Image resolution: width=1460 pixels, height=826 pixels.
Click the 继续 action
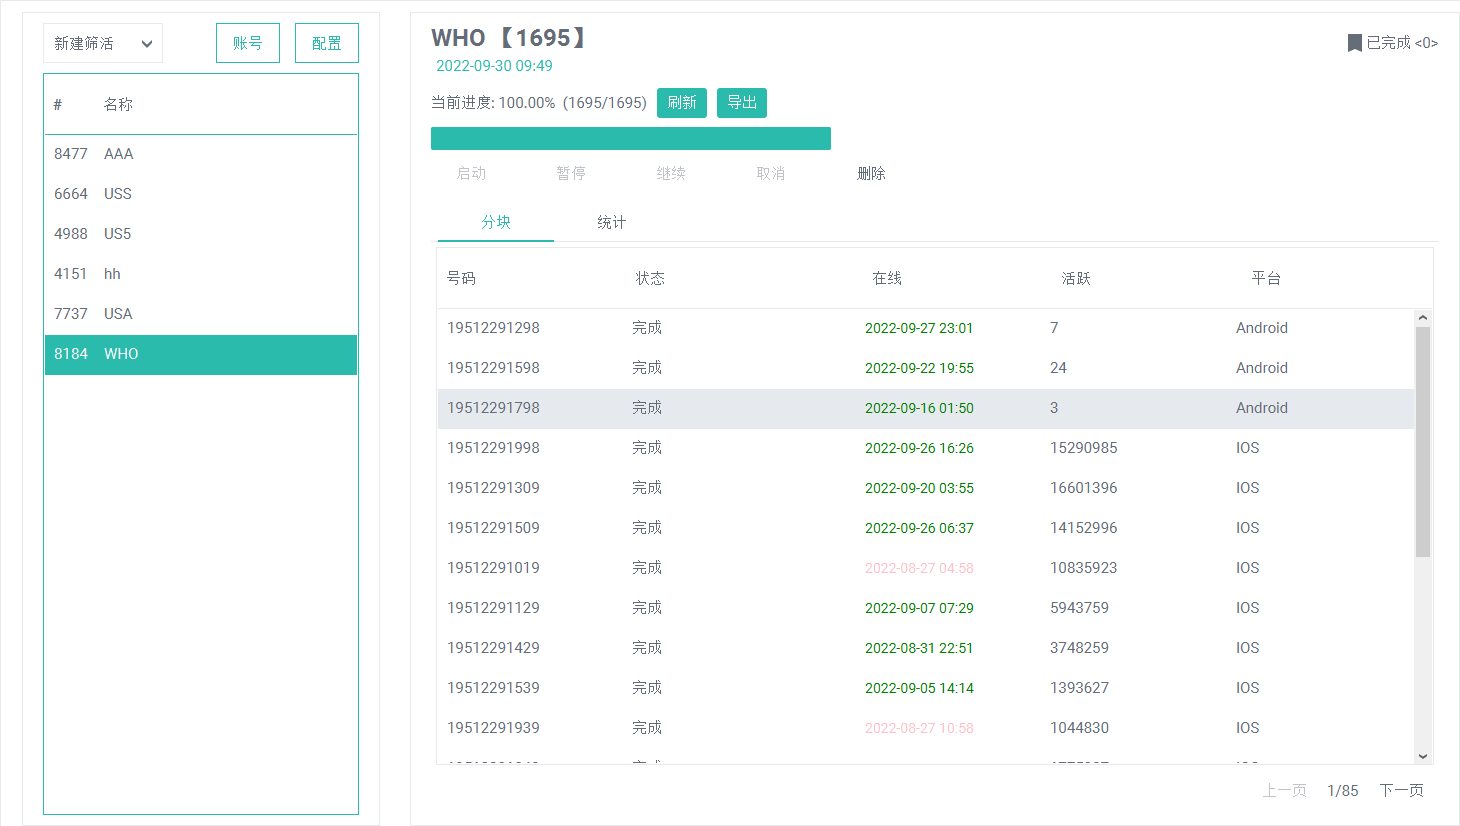coord(671,173)
